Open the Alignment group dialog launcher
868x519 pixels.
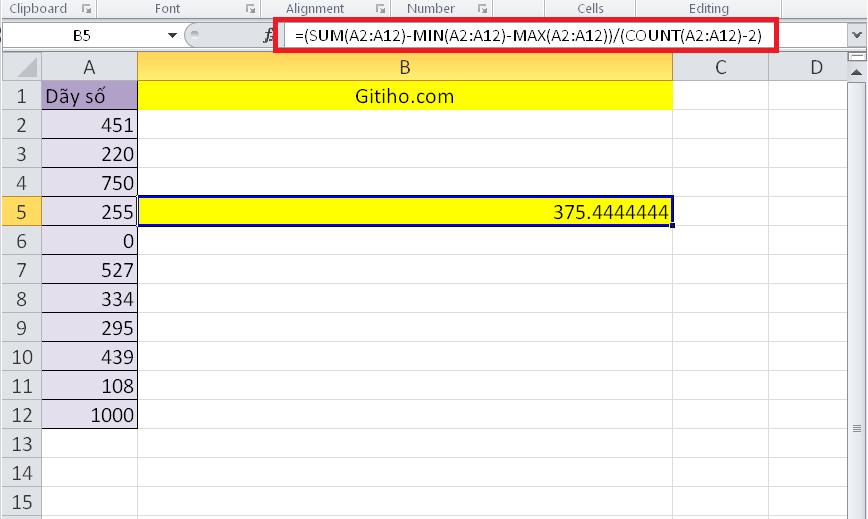(x=380, y=9)
